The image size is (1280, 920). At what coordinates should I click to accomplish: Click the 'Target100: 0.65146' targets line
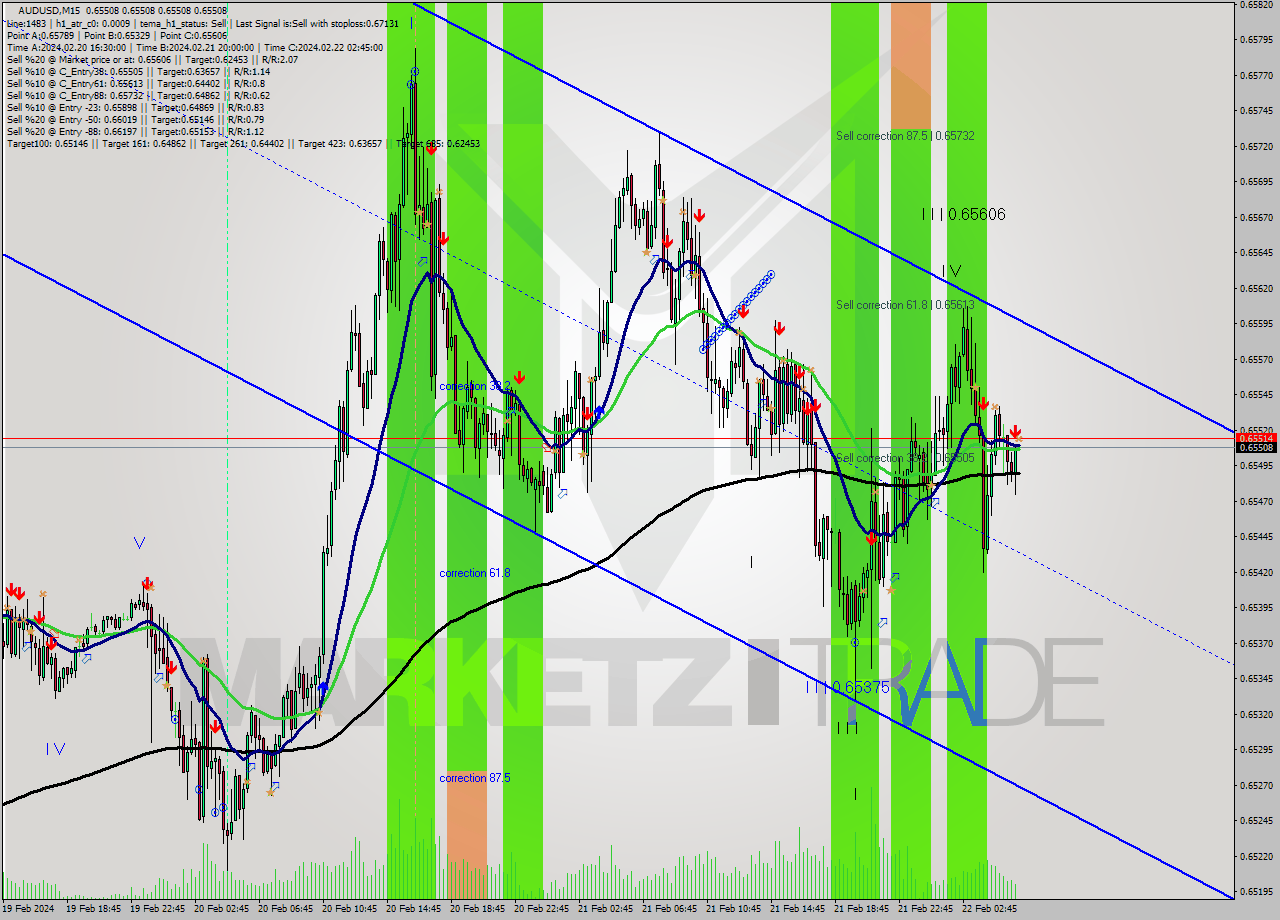coord(243,143)
